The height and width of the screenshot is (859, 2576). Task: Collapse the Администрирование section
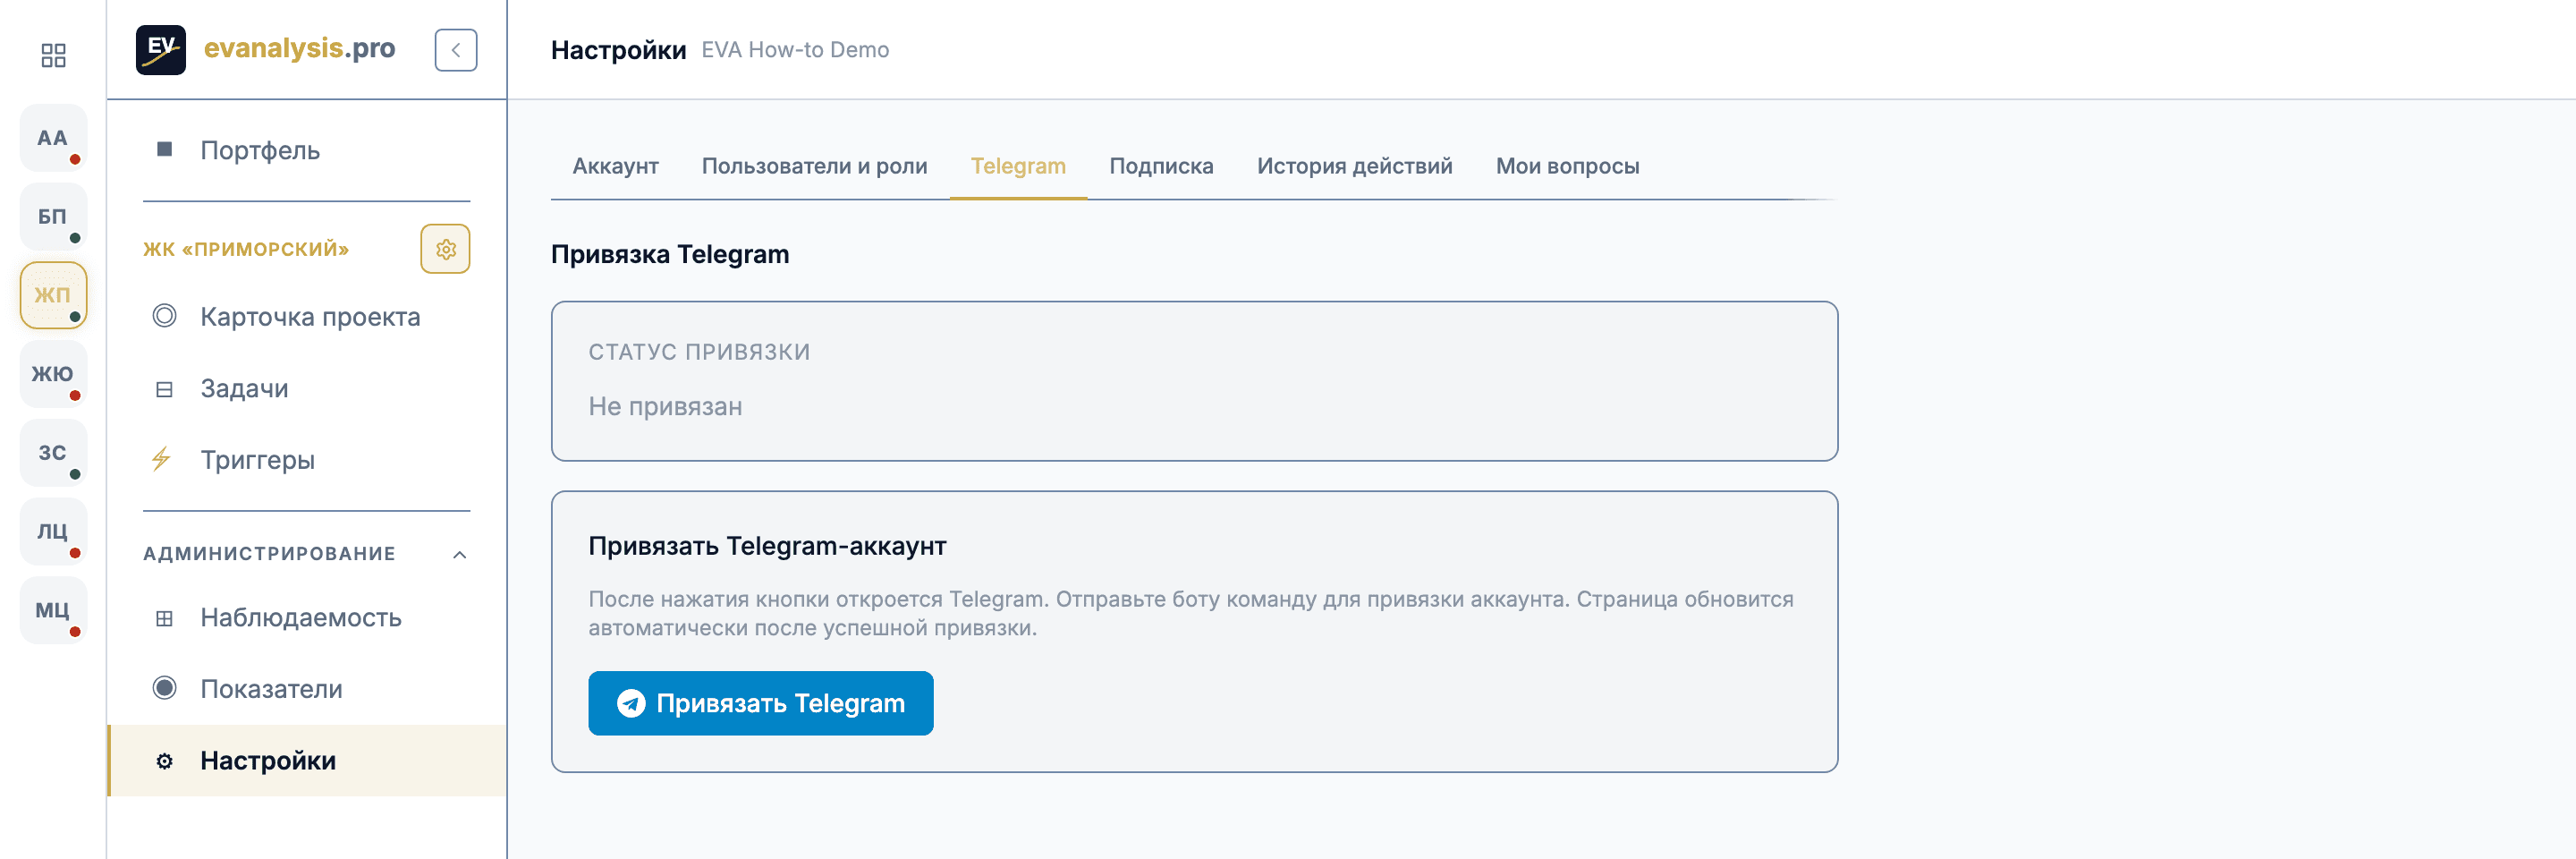460,554
